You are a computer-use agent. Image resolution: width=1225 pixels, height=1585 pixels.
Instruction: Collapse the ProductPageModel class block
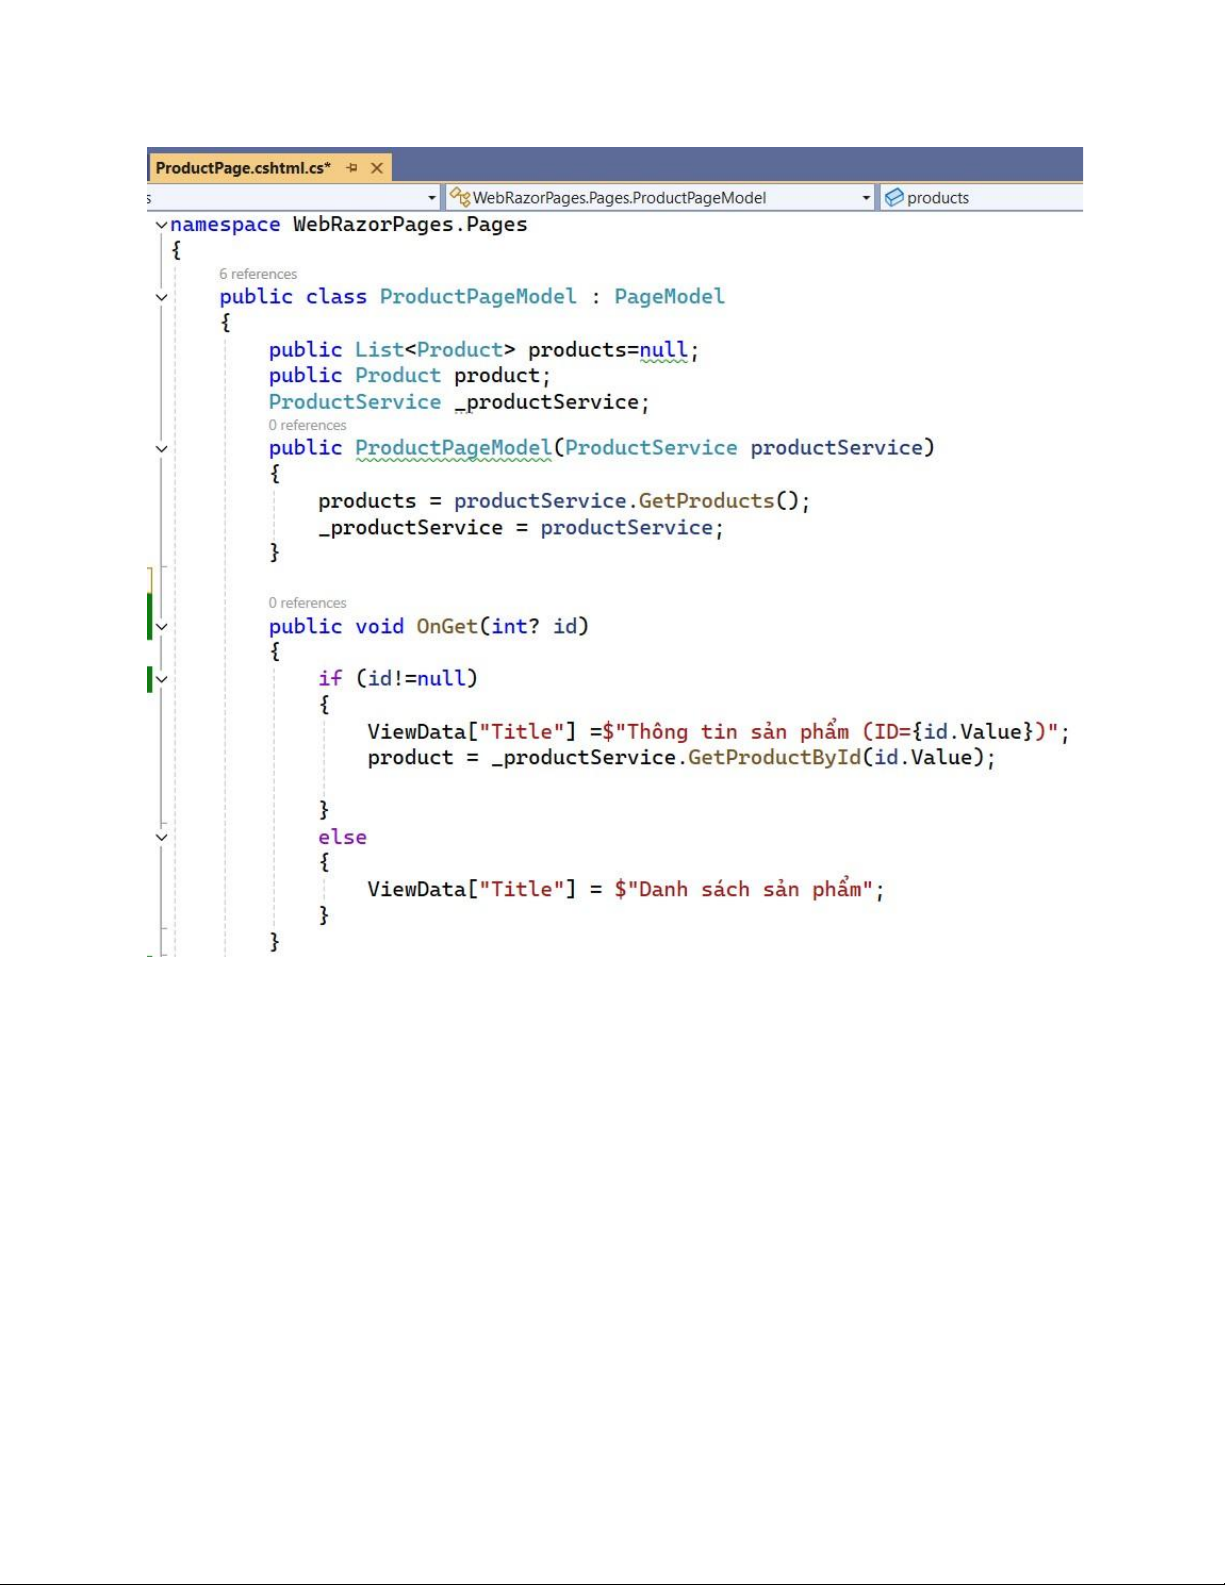(161, 297)
